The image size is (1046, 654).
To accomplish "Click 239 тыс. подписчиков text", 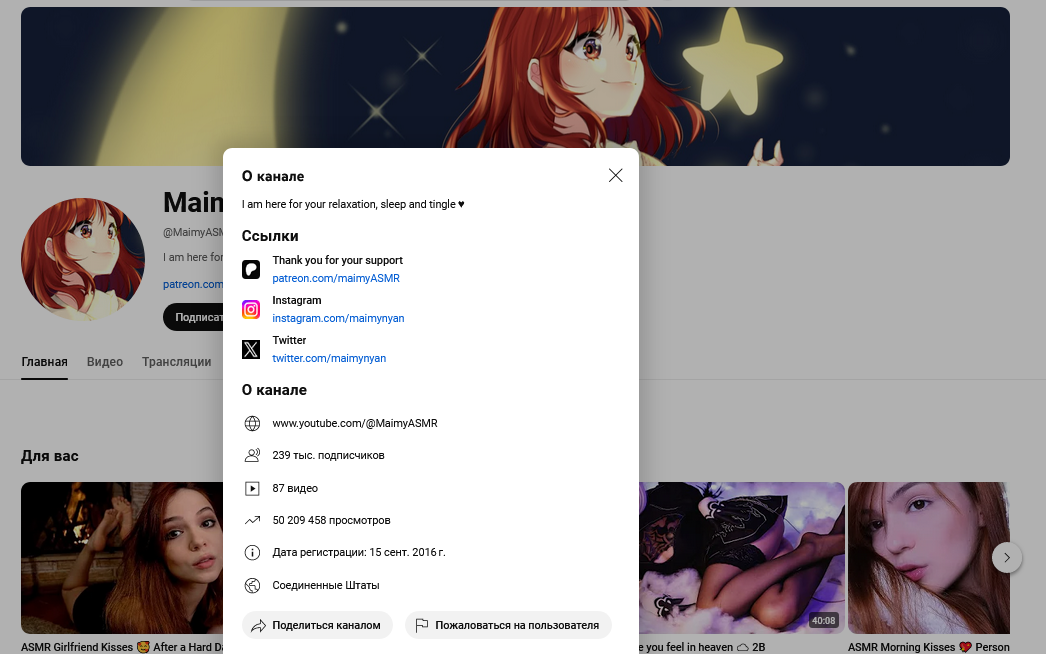I will 328,455.
